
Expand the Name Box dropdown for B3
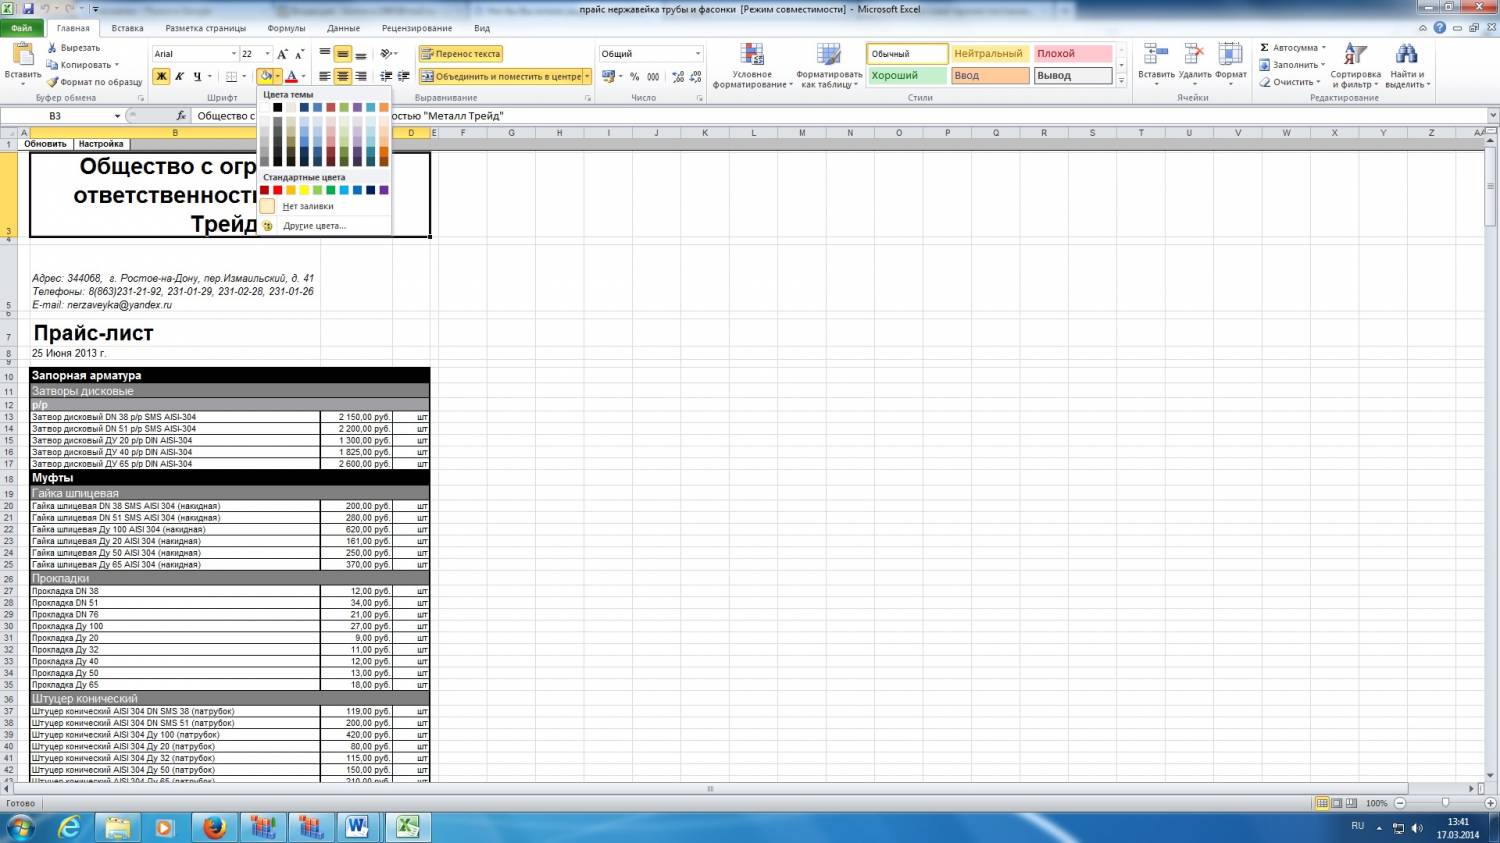coord(117,116)
